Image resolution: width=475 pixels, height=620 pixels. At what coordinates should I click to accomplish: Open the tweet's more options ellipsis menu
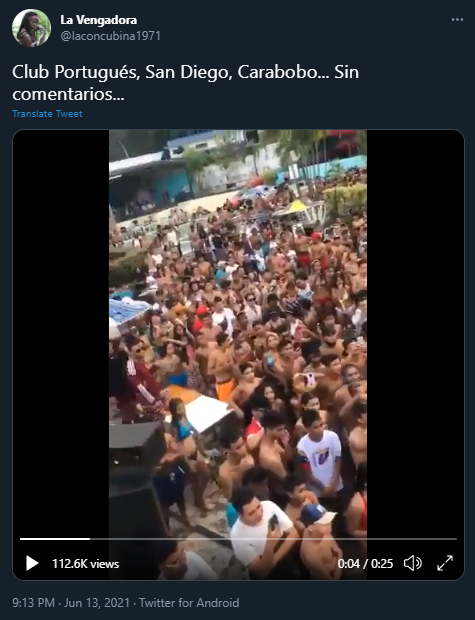(x=457, y=20)
